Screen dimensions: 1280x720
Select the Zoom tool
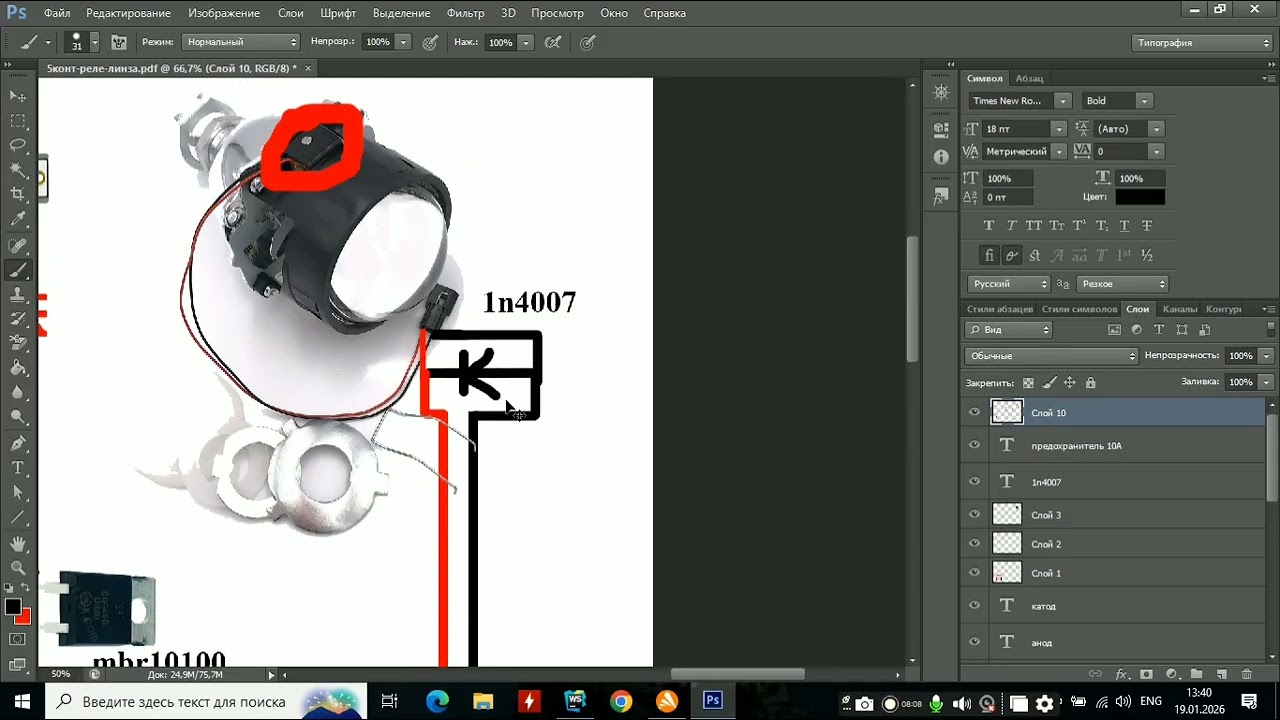pos(18,568)
